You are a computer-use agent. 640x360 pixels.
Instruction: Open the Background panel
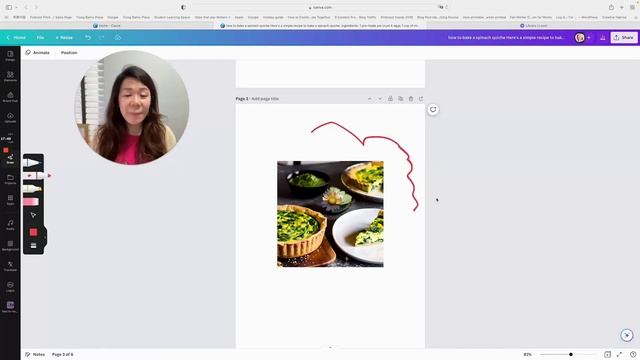point(10,246)
